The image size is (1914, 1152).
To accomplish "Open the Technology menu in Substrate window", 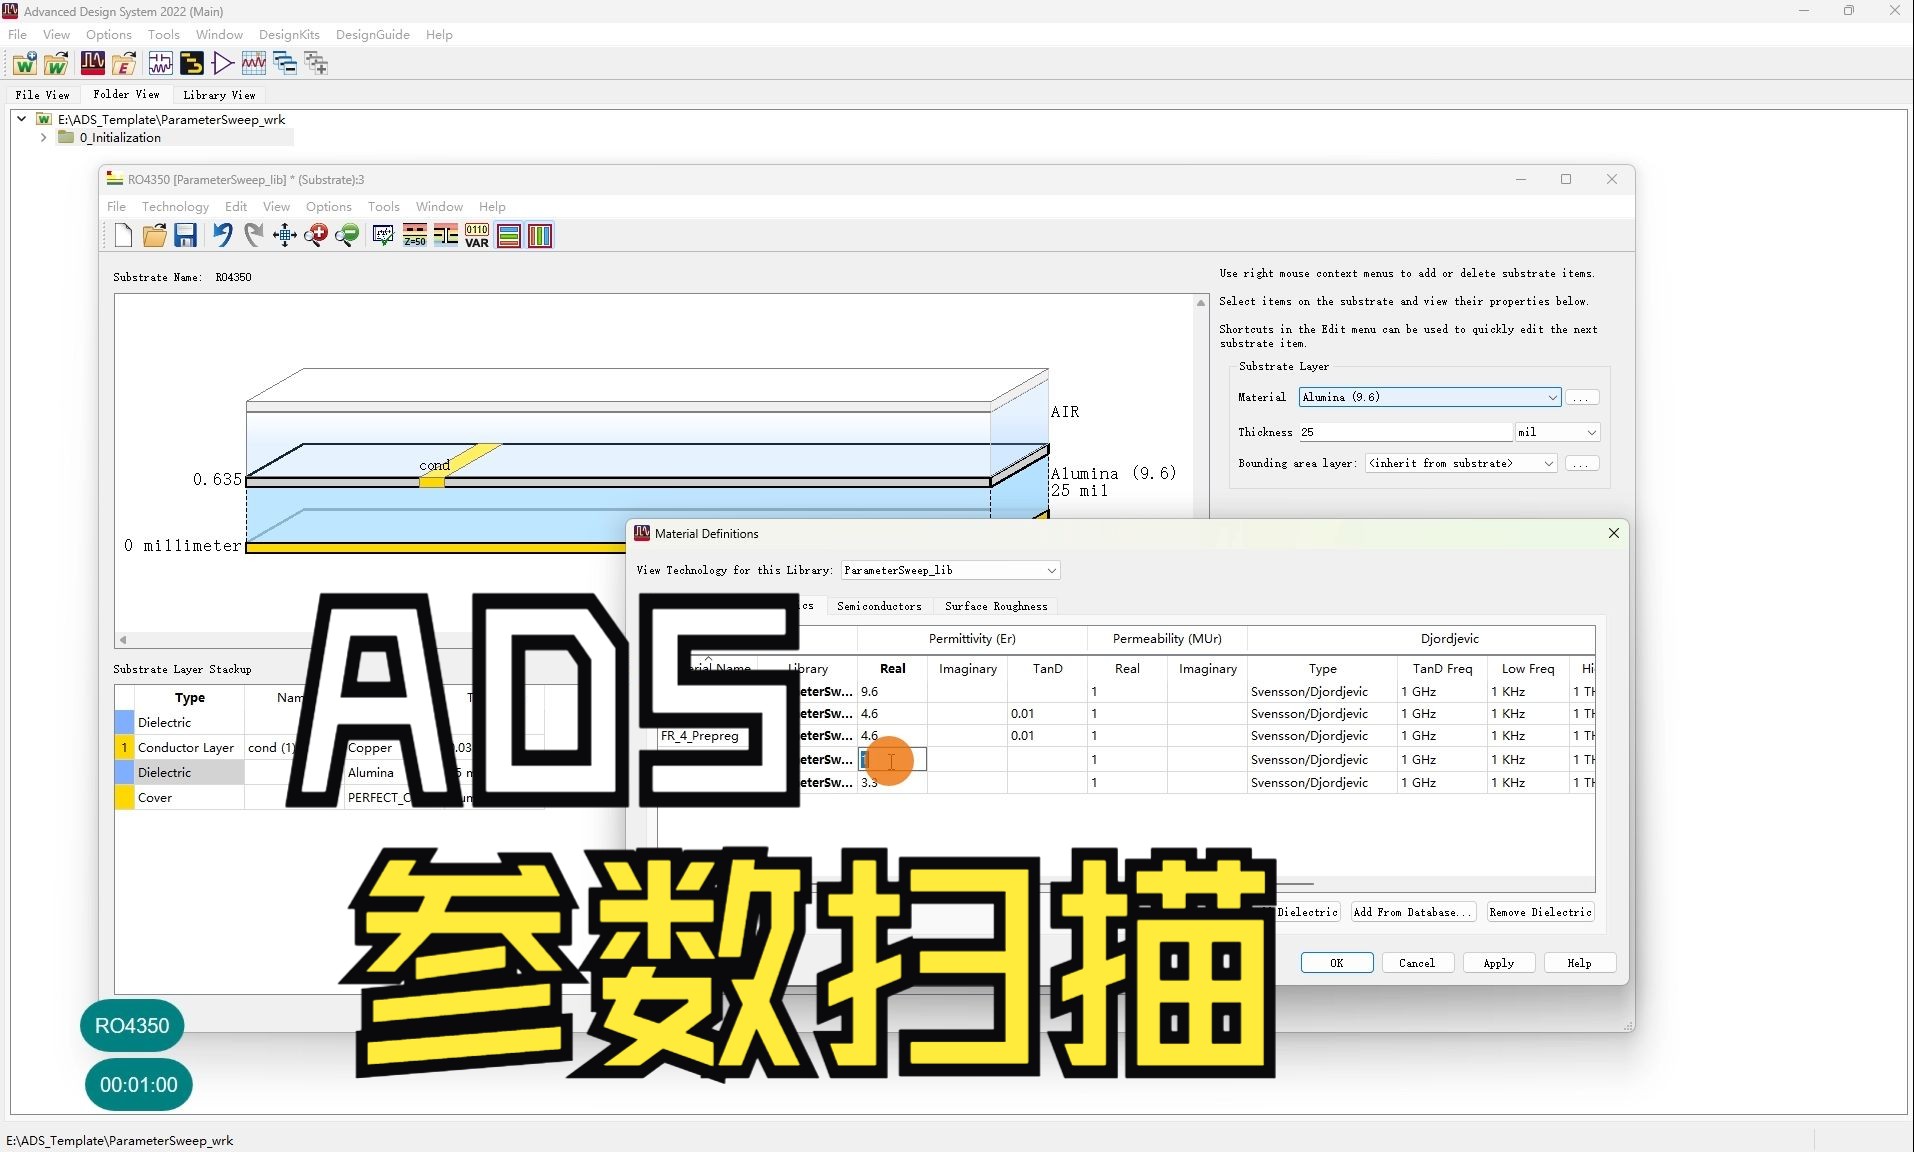I will coord(175,207).
